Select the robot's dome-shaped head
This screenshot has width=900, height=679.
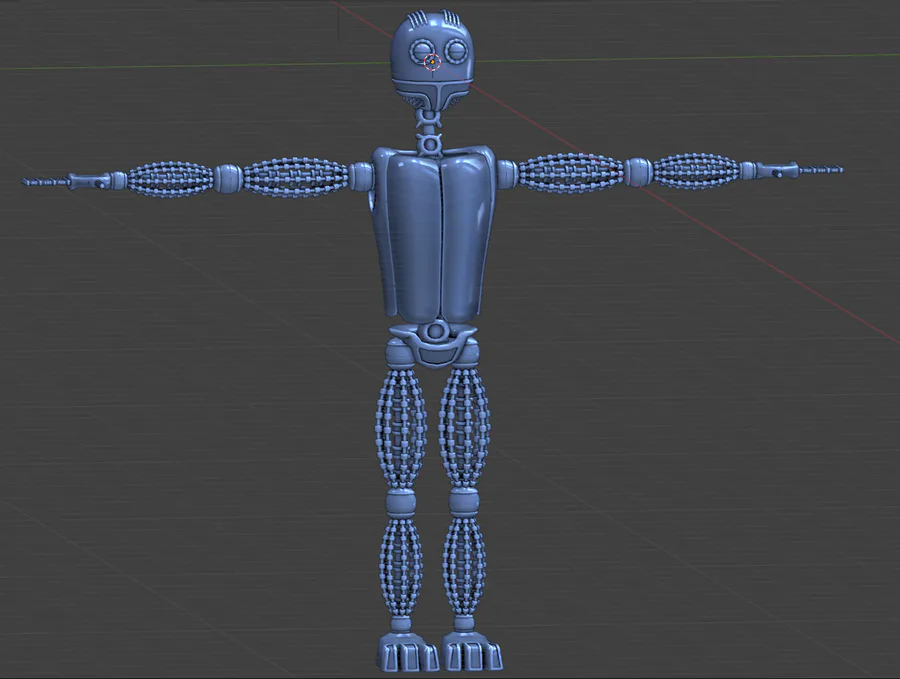pyautogui.click(x=433, y=60)
